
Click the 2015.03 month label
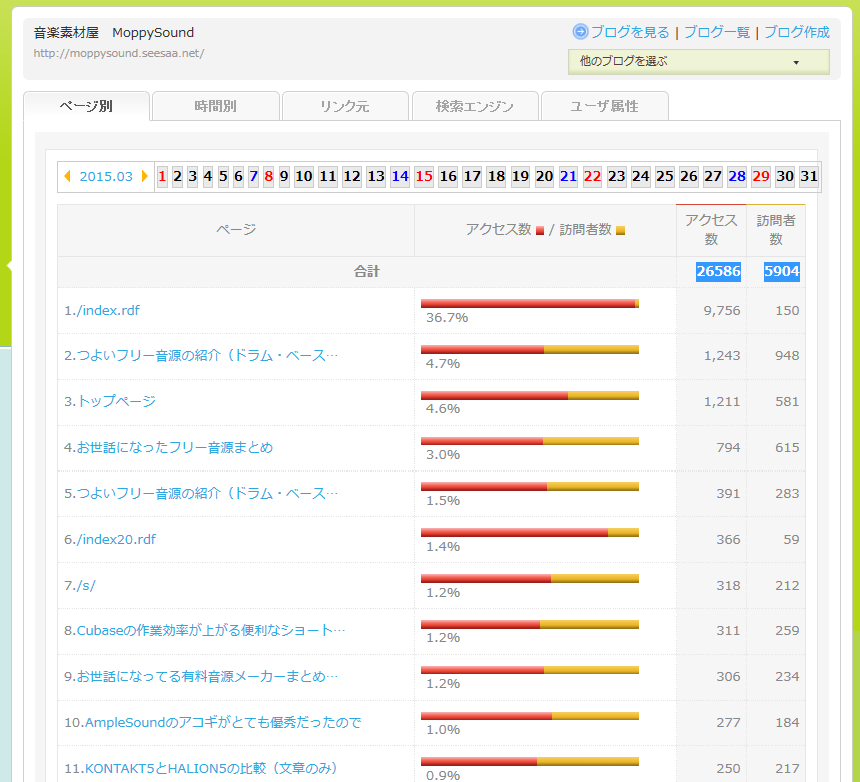(106, 176)
